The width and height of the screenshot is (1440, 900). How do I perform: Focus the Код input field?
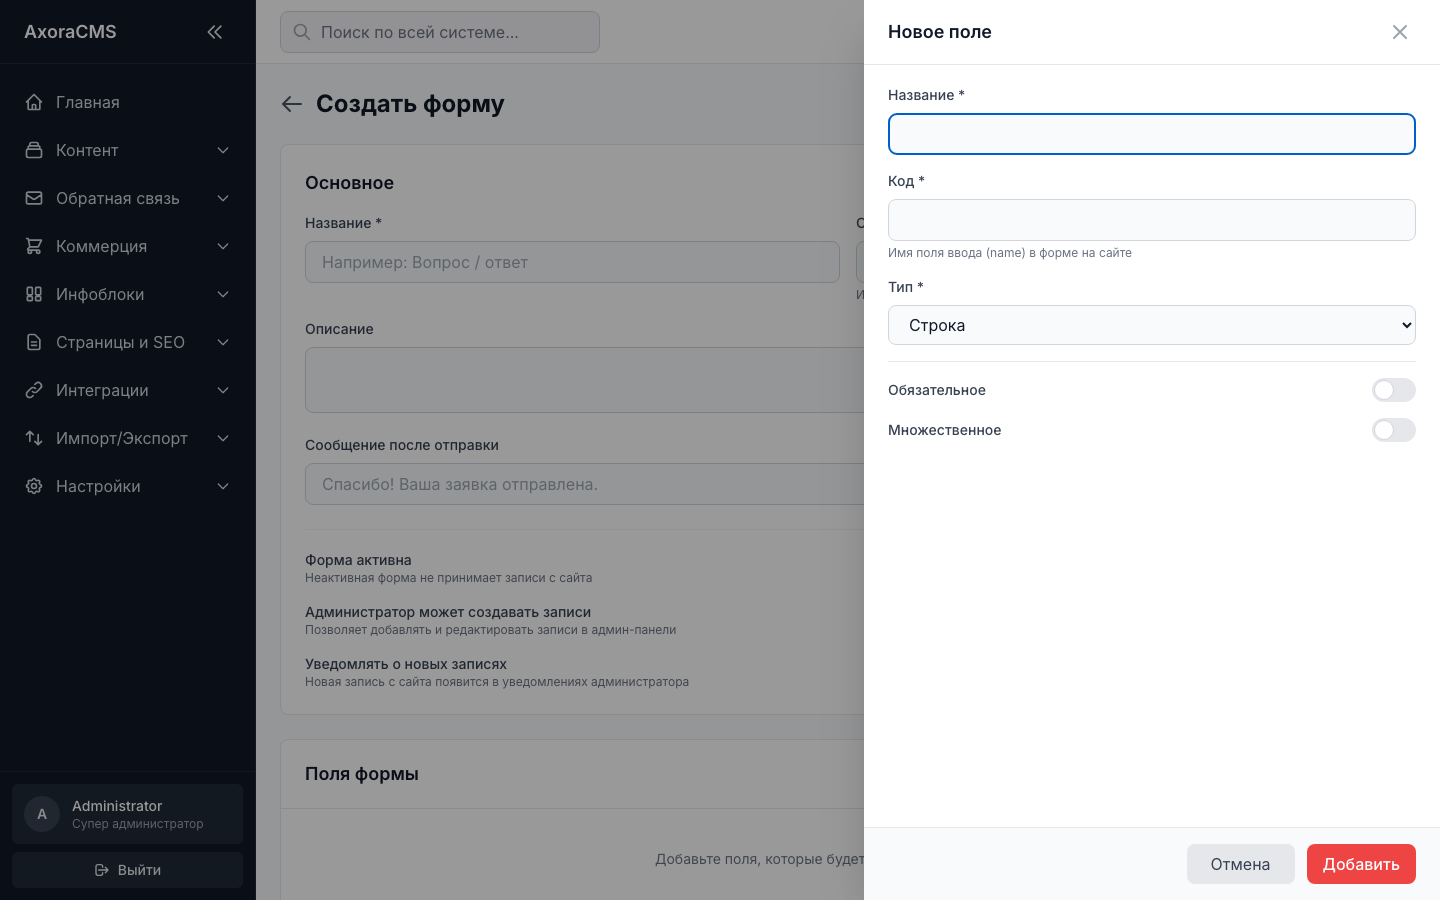point(1152,220)
